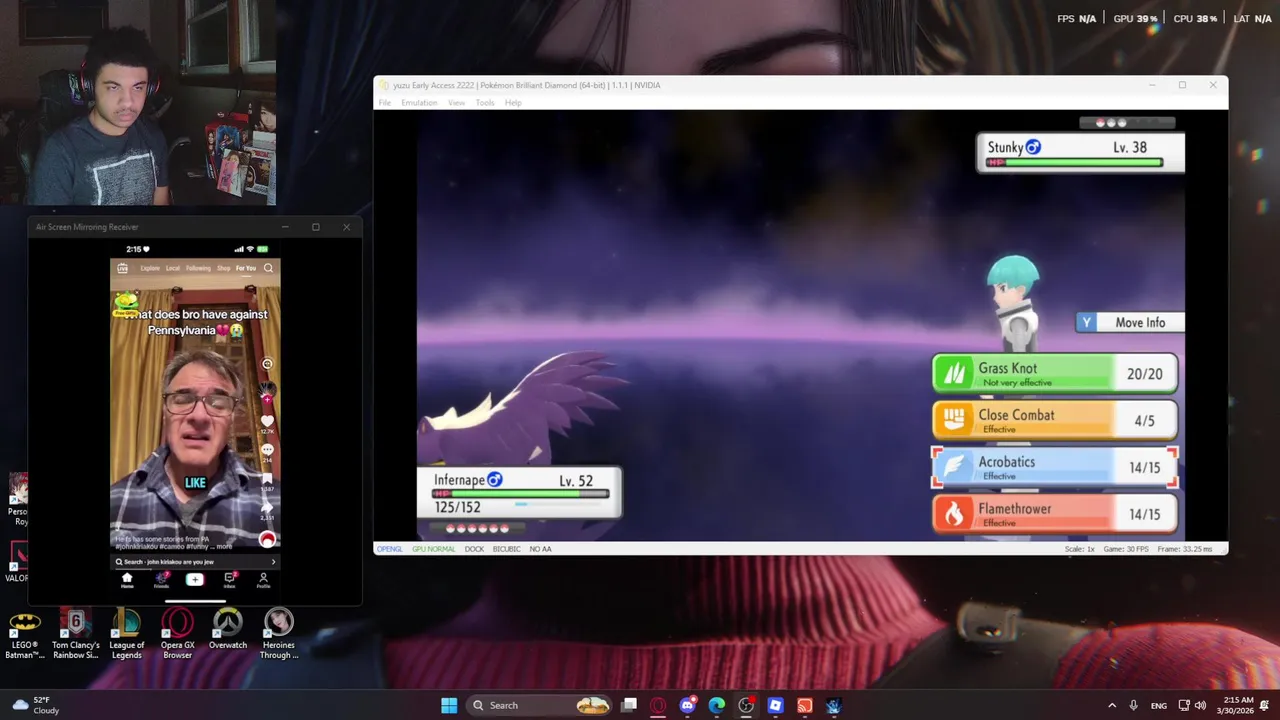Open the Opera GX Browser shortcut
1280x720 pixels.
point(177,635)
